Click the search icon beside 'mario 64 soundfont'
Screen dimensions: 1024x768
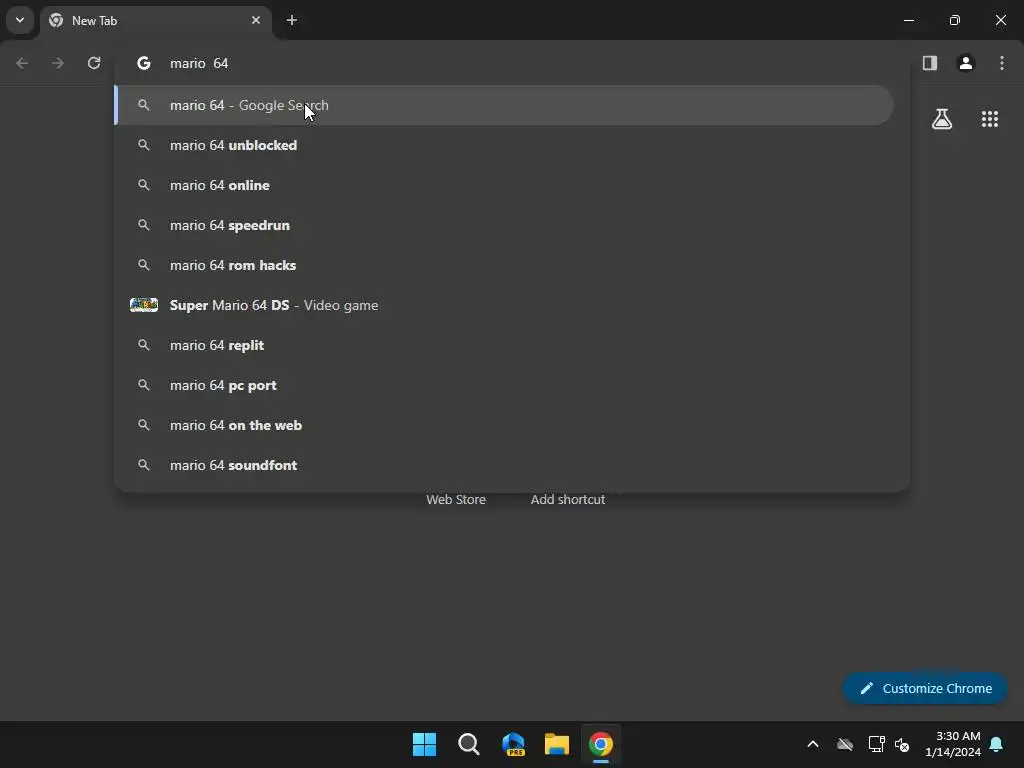(144, 465)
